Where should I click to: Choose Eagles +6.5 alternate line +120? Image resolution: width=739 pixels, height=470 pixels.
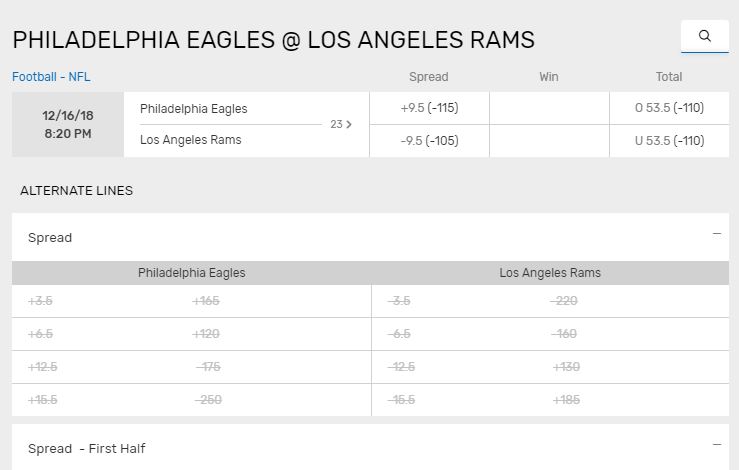click(x=191, y=334)
